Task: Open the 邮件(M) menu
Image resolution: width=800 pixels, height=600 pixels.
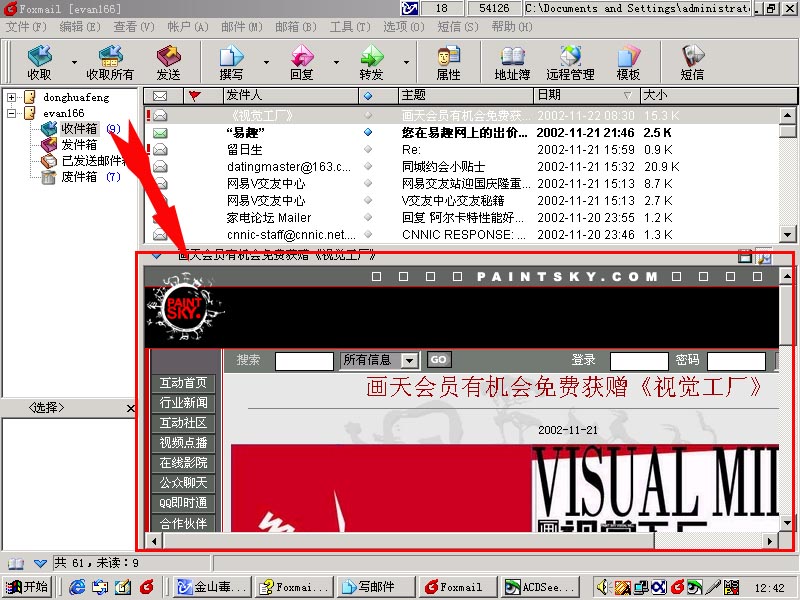Action: point(241,27)
